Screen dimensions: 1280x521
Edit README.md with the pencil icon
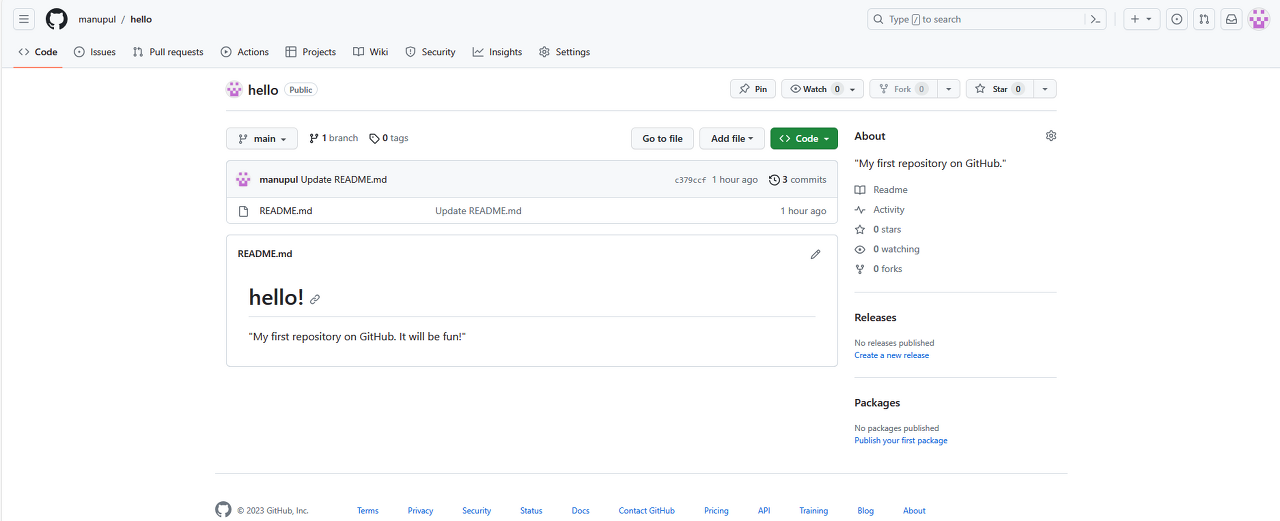816,254
